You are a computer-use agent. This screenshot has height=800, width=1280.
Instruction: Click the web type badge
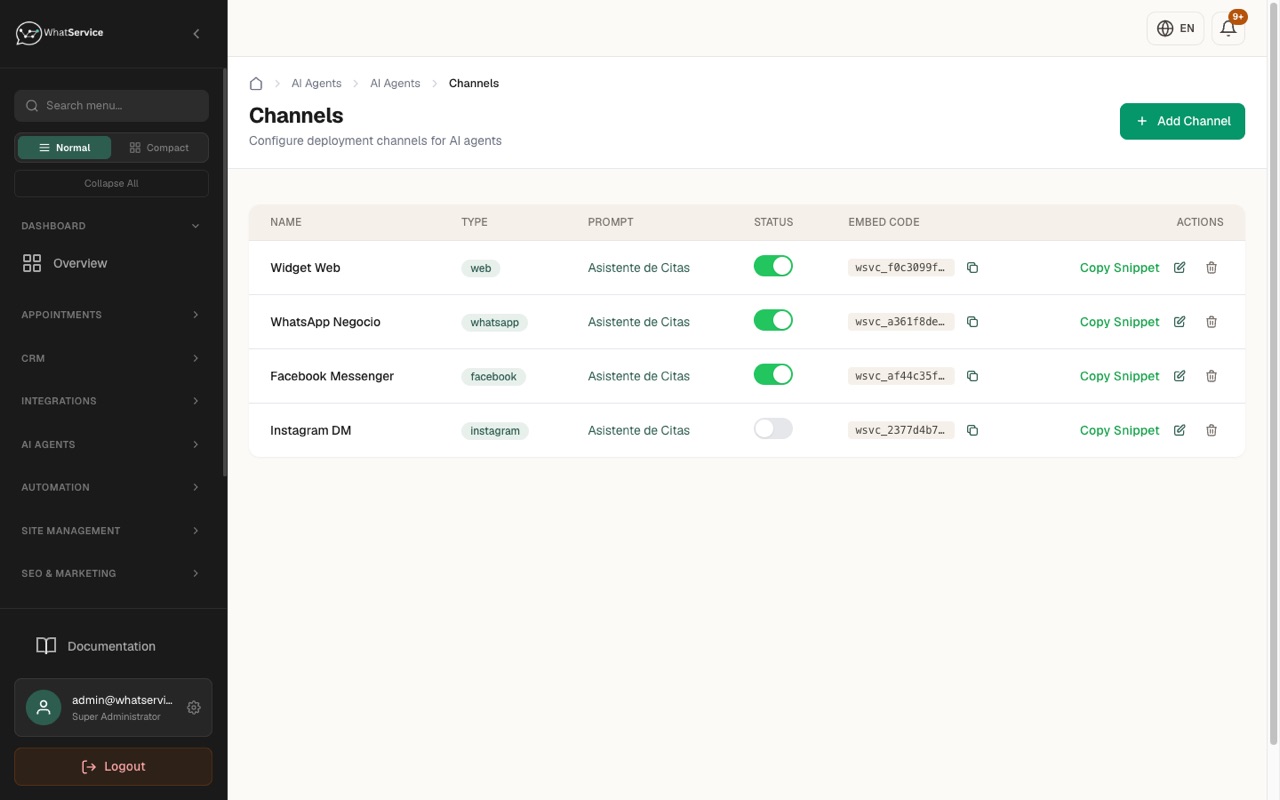[480, 268]
